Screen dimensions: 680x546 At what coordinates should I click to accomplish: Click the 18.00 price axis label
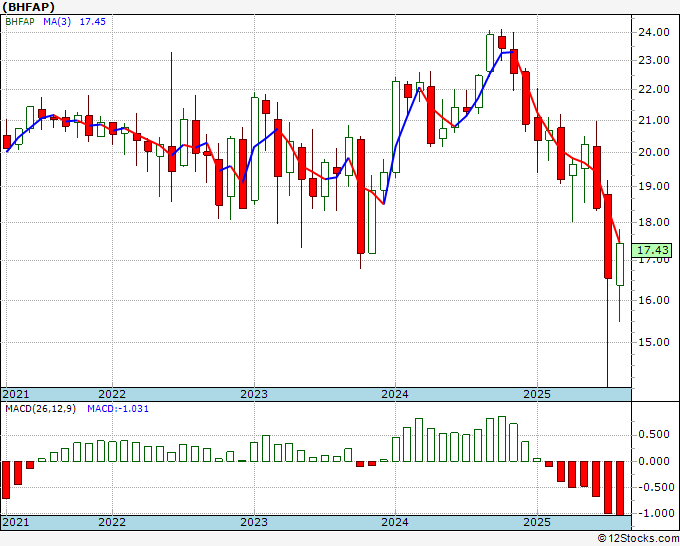point(653,222)
